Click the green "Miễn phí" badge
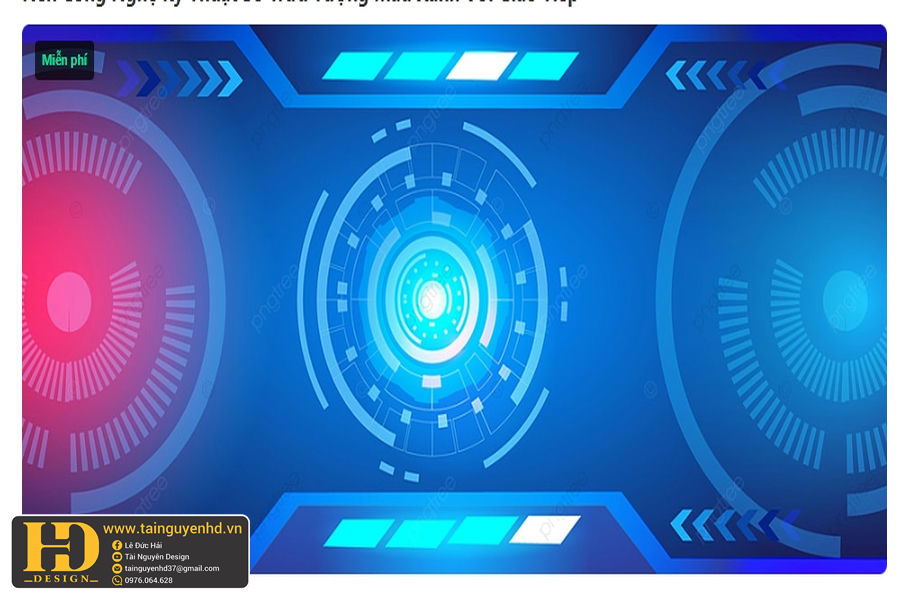The width and height of the screenshot is (900, 600). point(64,60)
